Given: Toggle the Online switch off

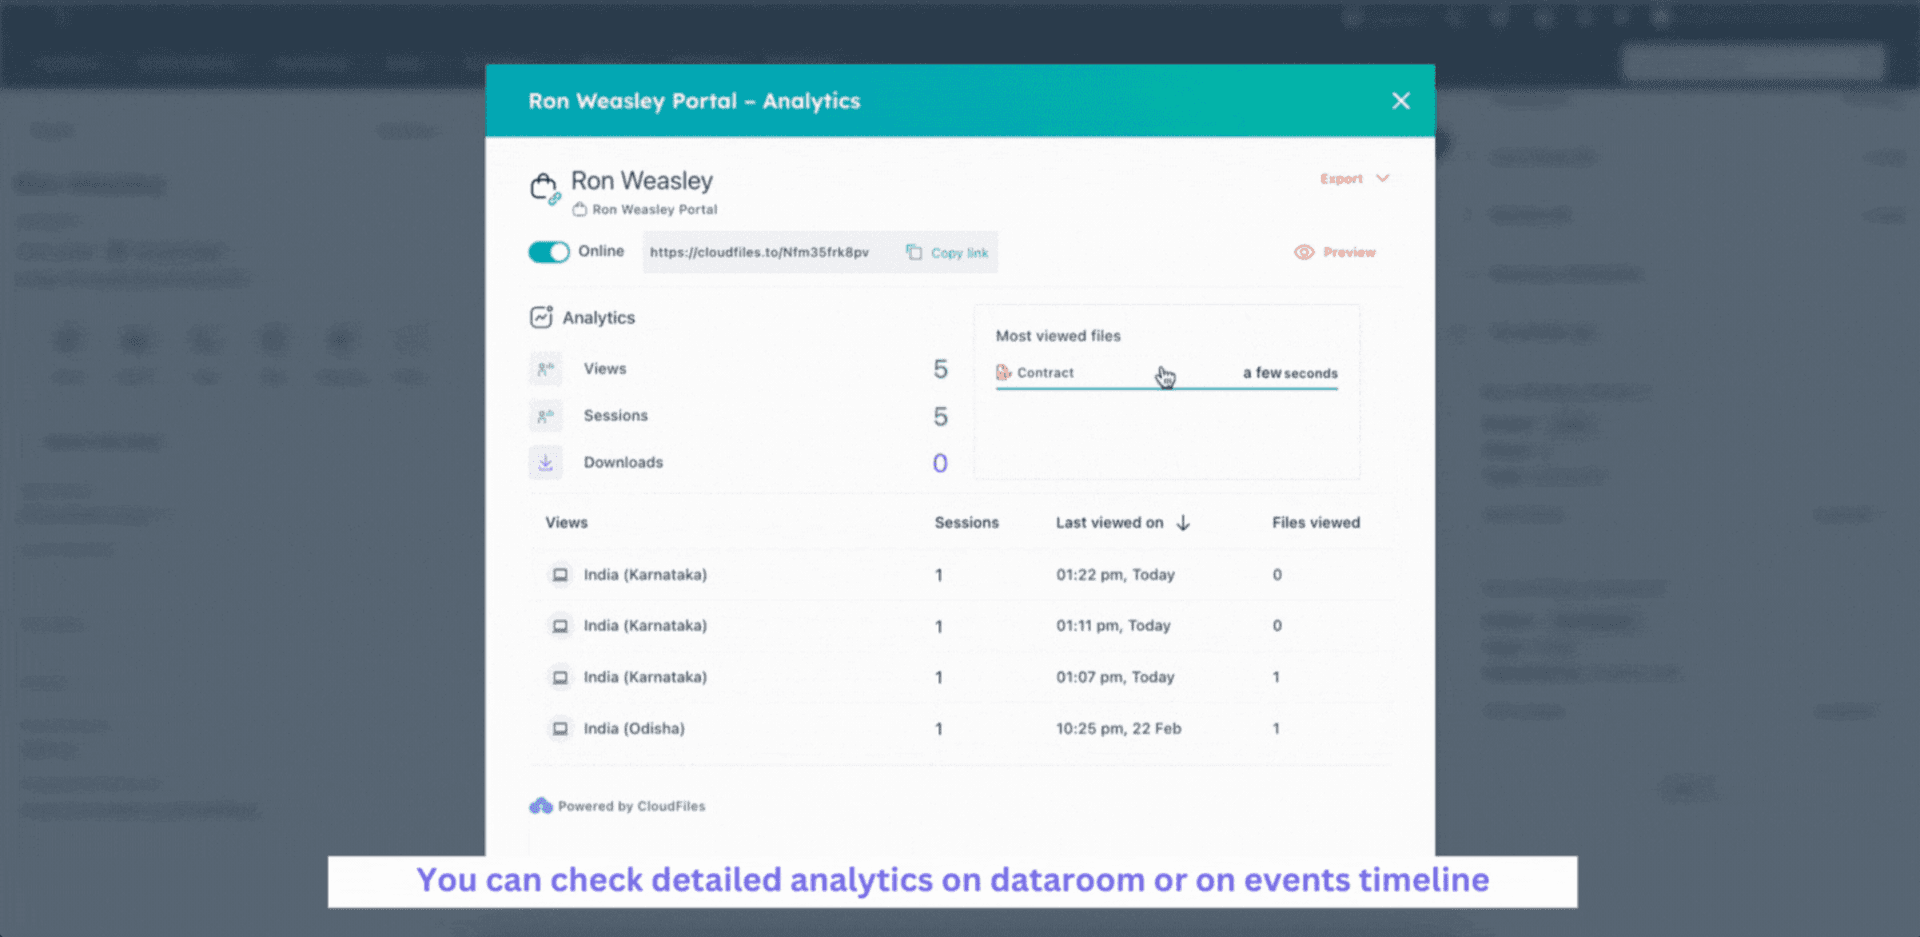Looking at the screenshot, I should pos(549,252).
